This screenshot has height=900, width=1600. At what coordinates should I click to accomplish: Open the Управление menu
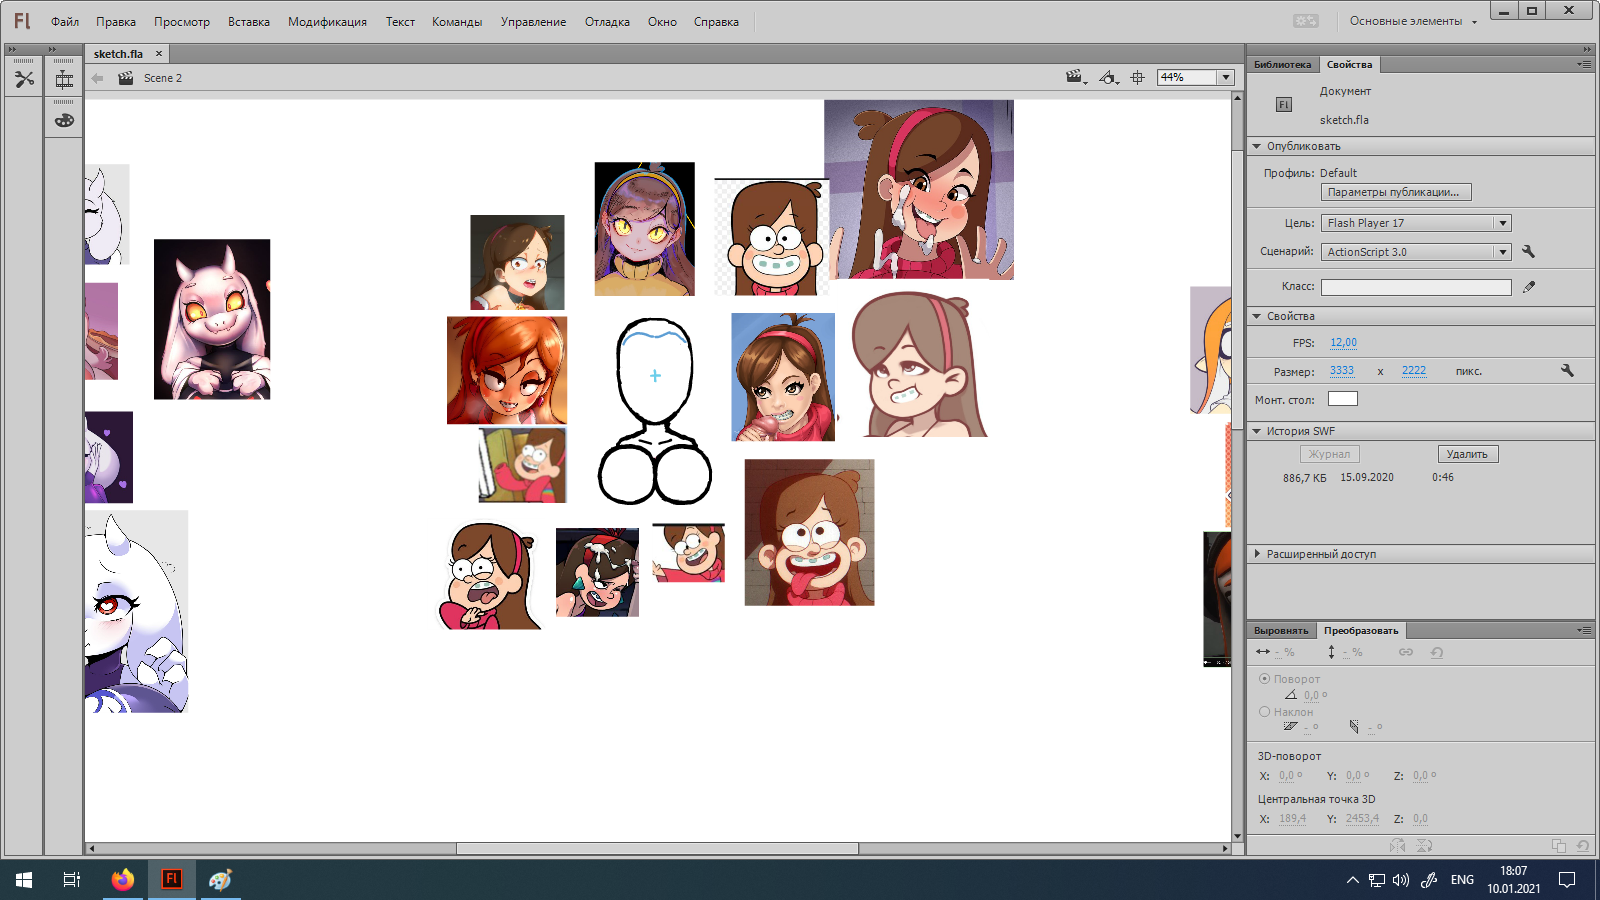click(x=533, y=22)
